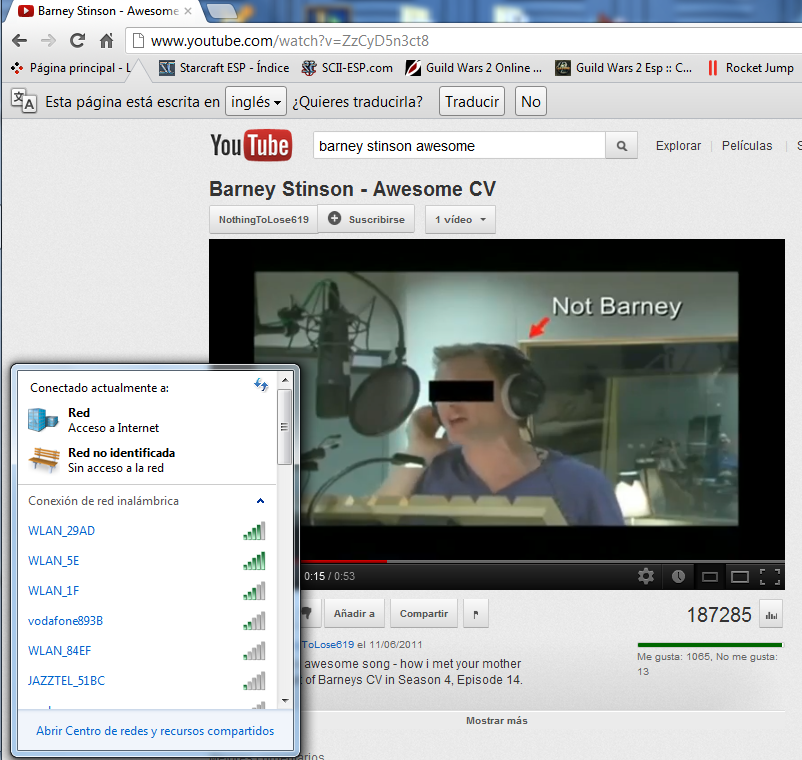The height and width of the screenshot is (760, 802).
Task: Collapse the Conexión de red inalámbrica section
Action: pyautogui.click(x=260, y=501)
